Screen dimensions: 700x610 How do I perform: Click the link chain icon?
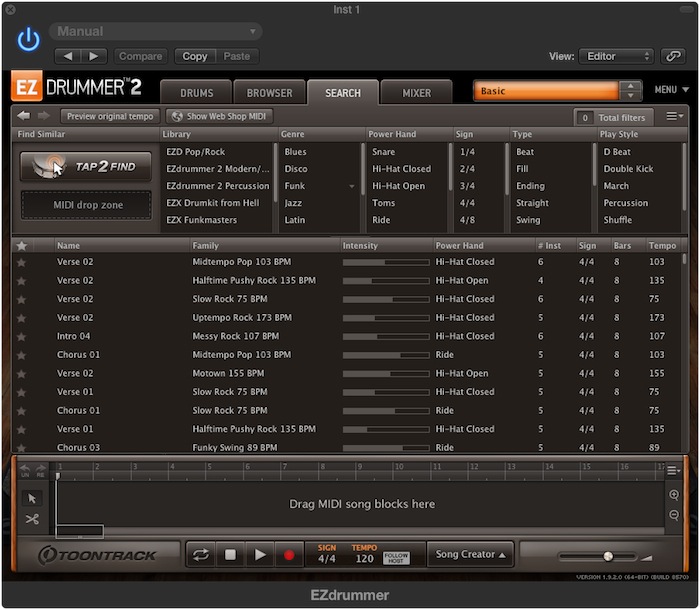673,56
